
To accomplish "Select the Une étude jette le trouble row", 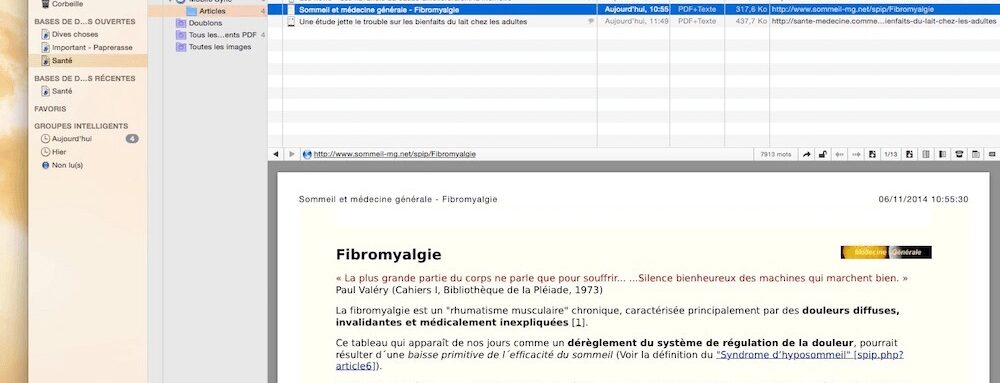I will point(633,21).
